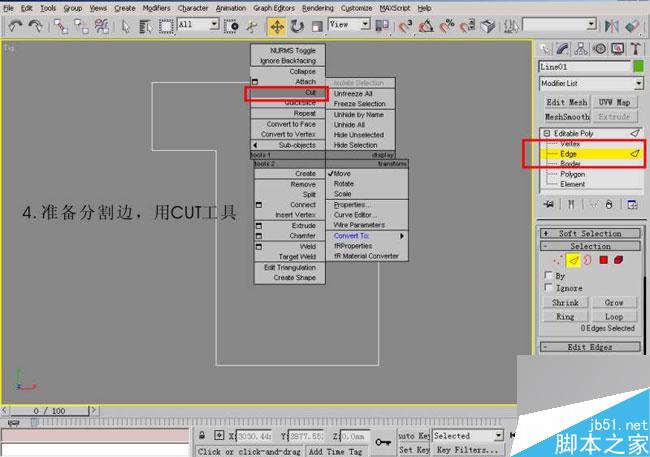The width and height of the screenshot is (650, 457).
Task: Toggle Window/Crossing selection icon
Action: 231,26
